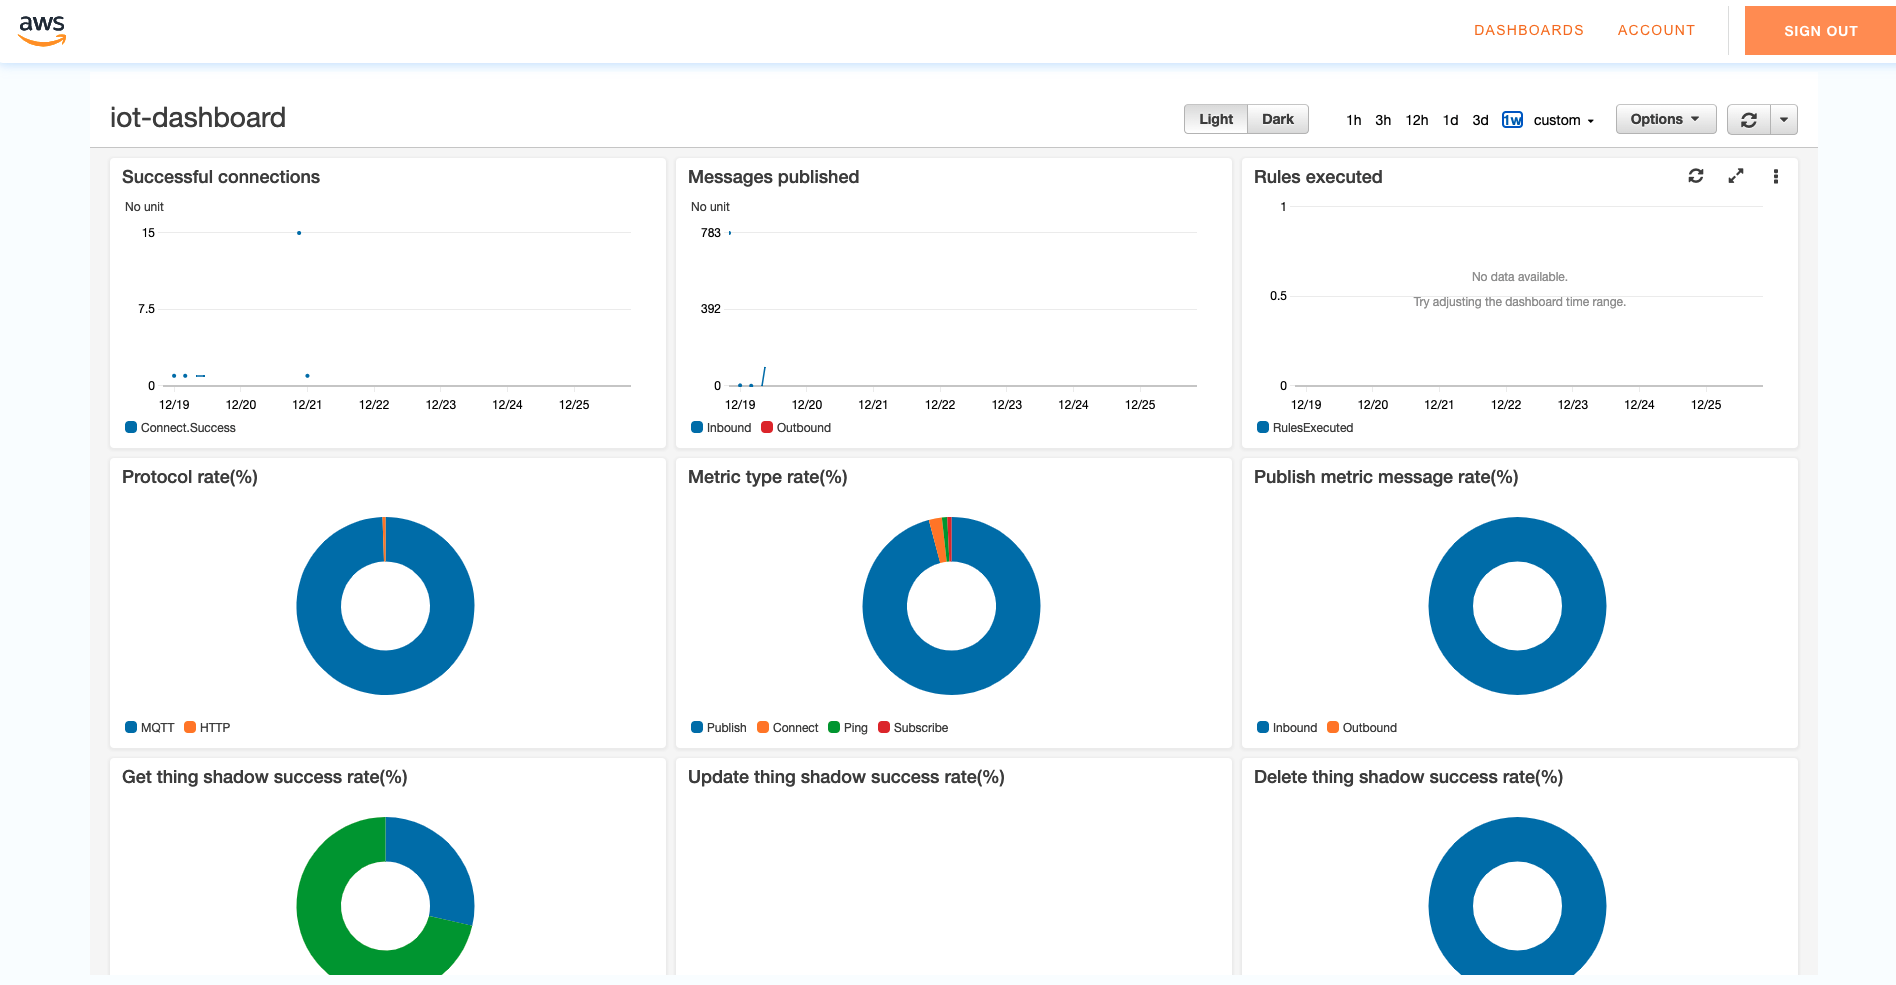Select the 1w time range
This screenshot has width=1896, height=985.
(1512, 120)
